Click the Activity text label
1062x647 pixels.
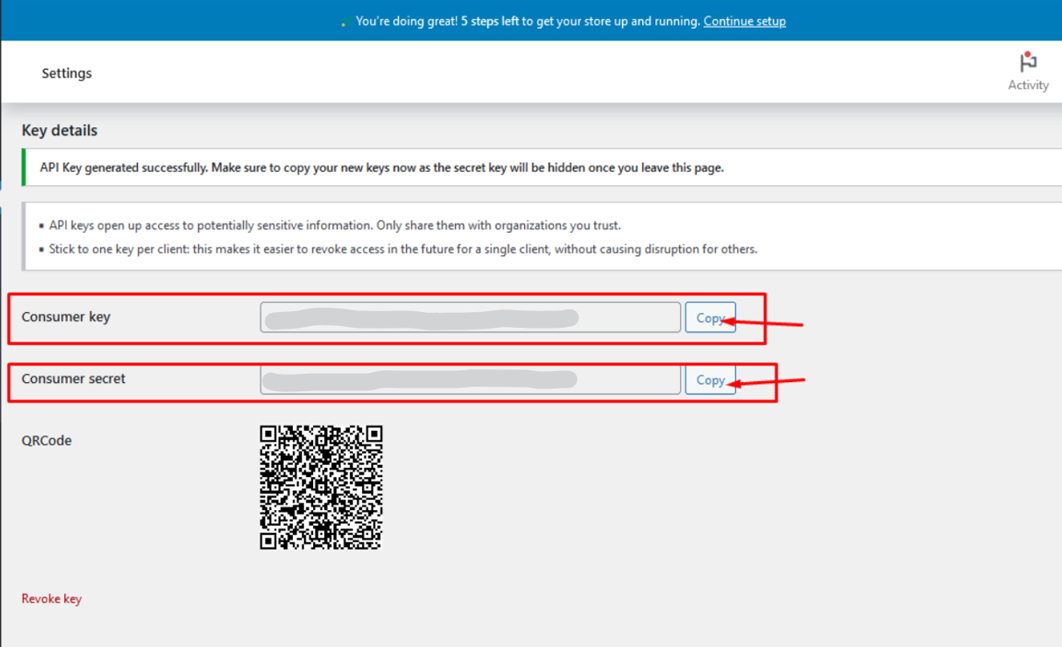(1028, 85)
